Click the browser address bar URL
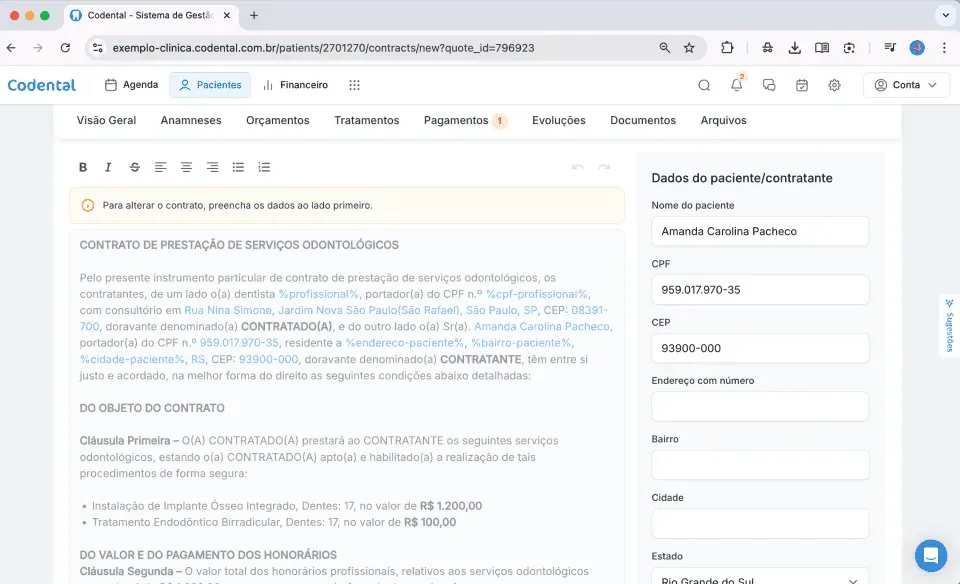960x584 pixels. [x=323, y=48]
